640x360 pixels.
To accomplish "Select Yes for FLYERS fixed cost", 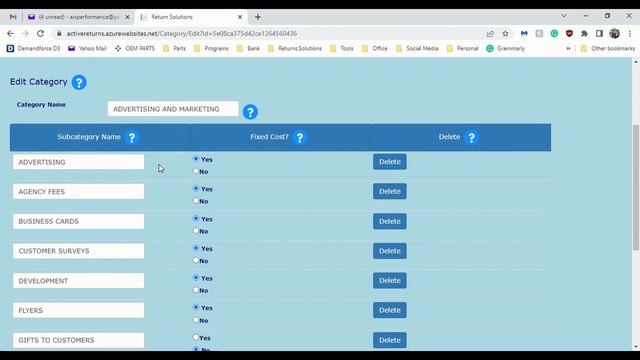I will click(x=196, y=307).
